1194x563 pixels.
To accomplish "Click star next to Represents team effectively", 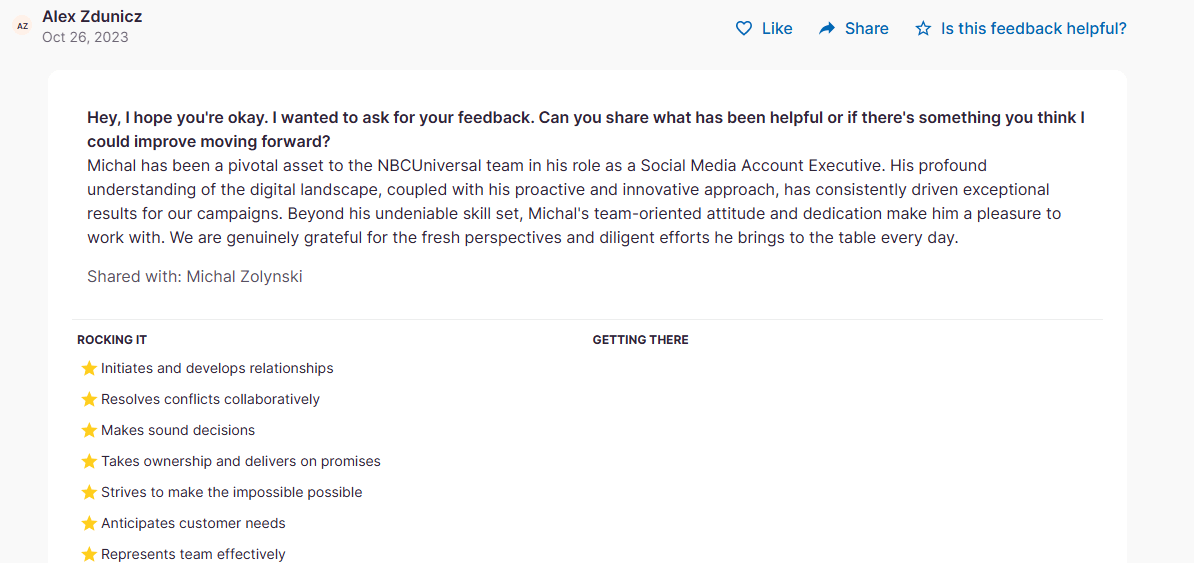I will pyautogui.click(x=89, y=554).
